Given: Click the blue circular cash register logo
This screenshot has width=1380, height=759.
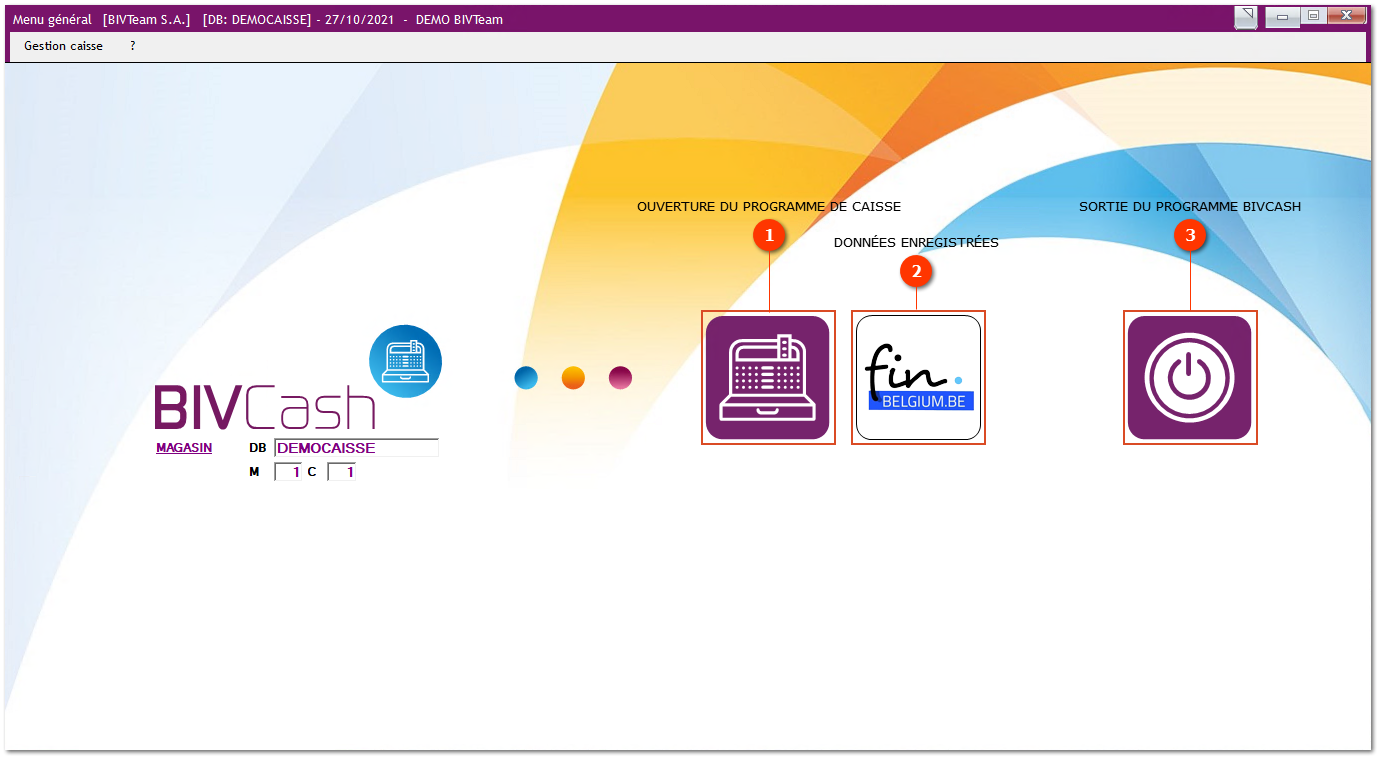Looking at the screenshot, I should tap(405, 361).
